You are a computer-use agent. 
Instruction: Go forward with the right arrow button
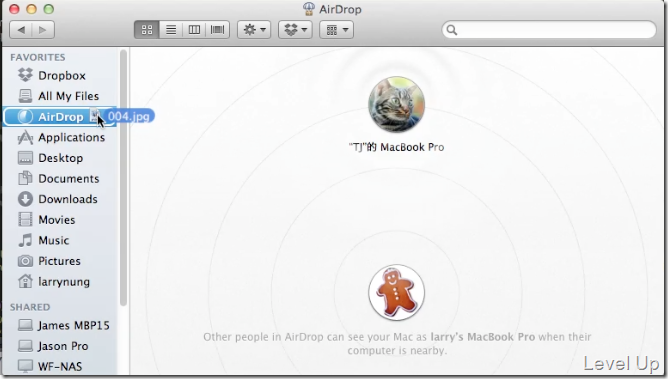[43, 30]
